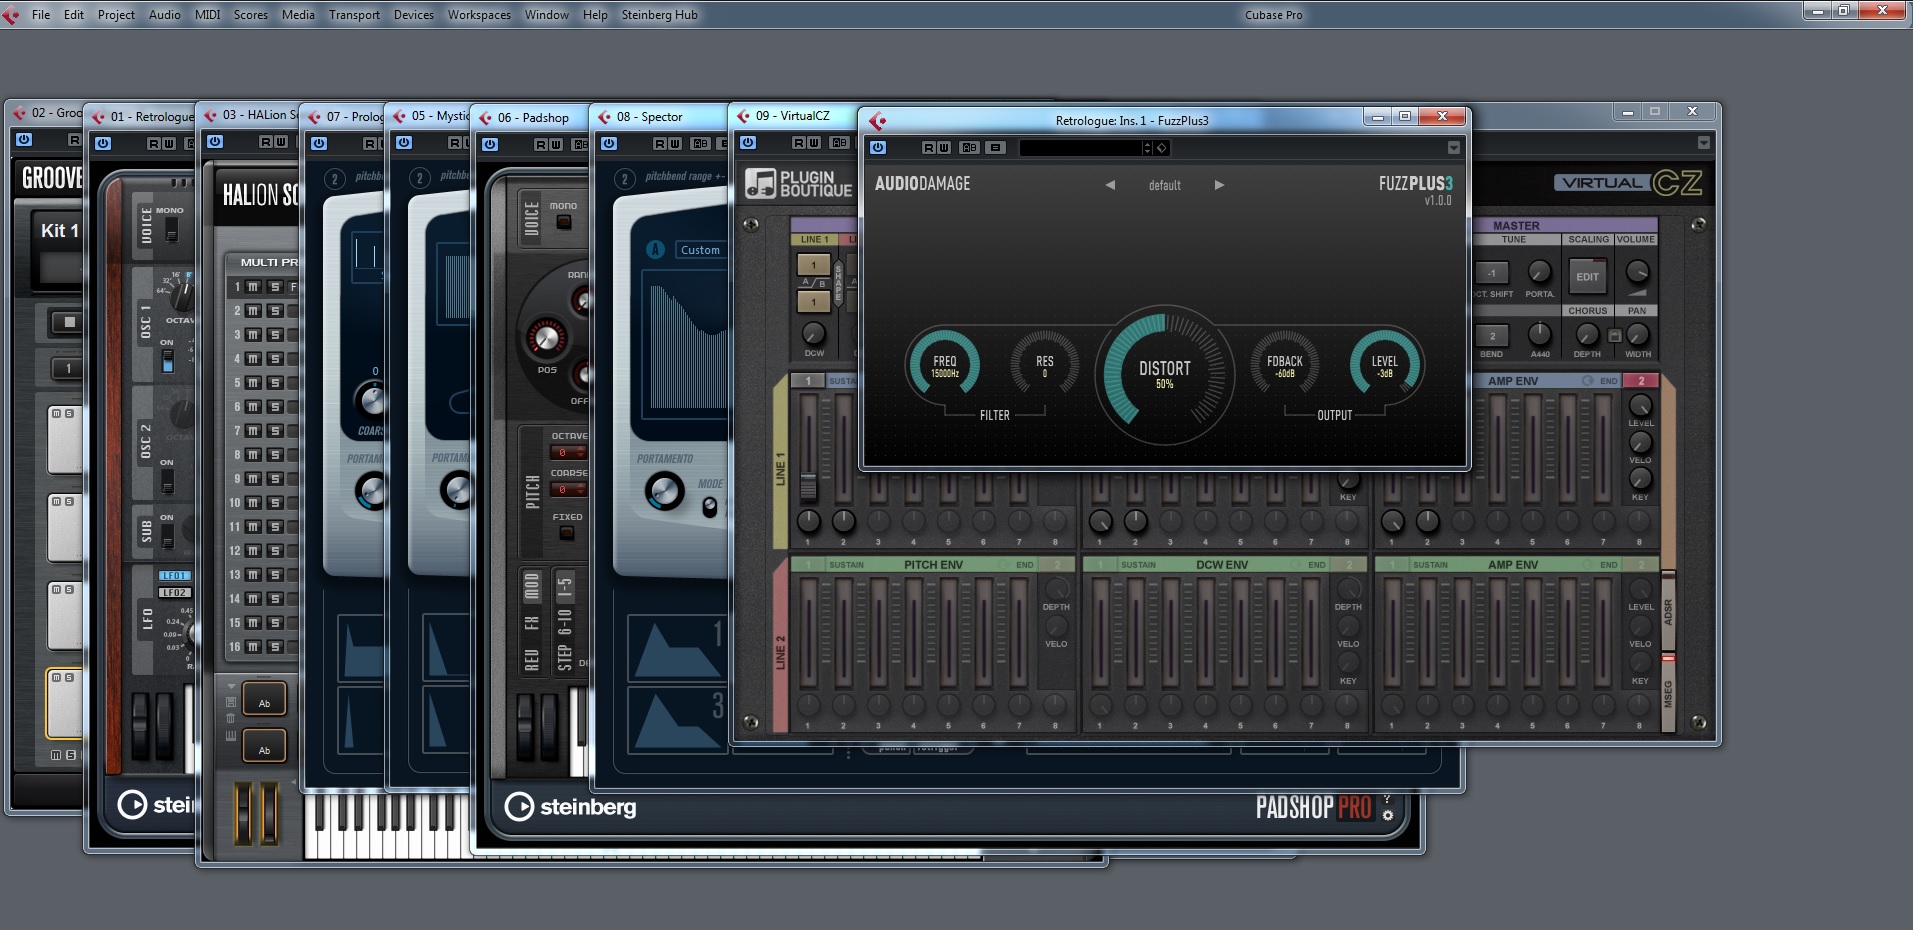Toggle Write automation in FuzzPlus3 window

(x=944, y=148)
